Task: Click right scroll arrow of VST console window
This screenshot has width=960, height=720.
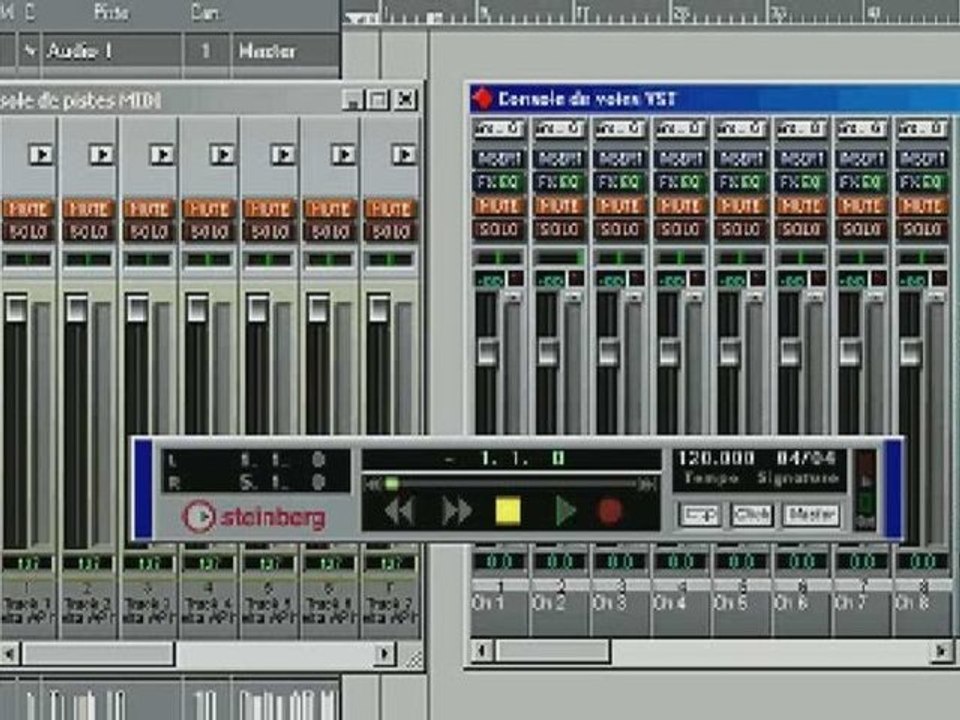Action: tap(942, 650)
